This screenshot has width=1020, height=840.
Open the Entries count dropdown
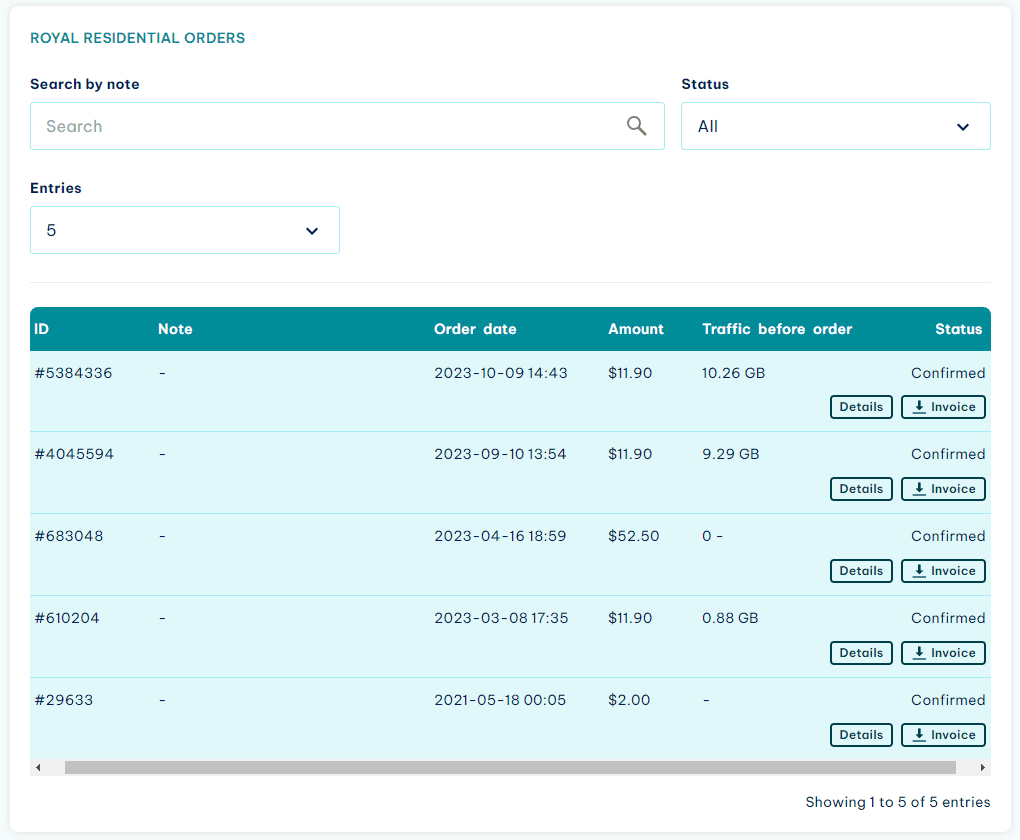click(x=185, y=230)
